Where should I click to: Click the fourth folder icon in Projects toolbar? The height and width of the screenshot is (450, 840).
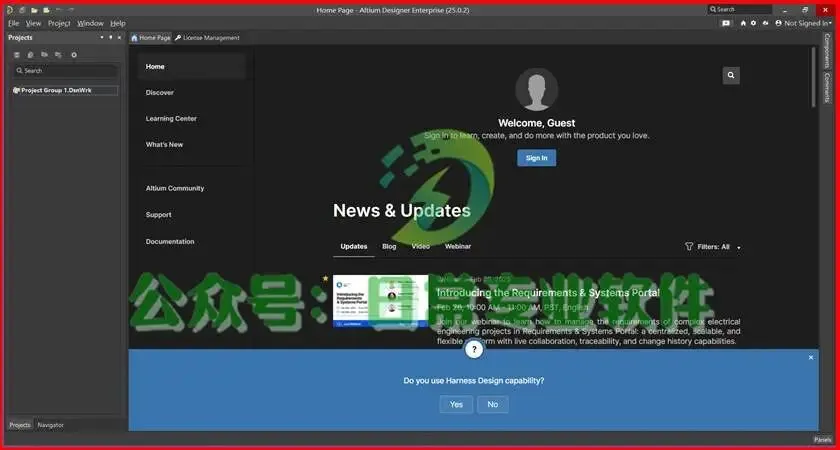pos(58,55)
